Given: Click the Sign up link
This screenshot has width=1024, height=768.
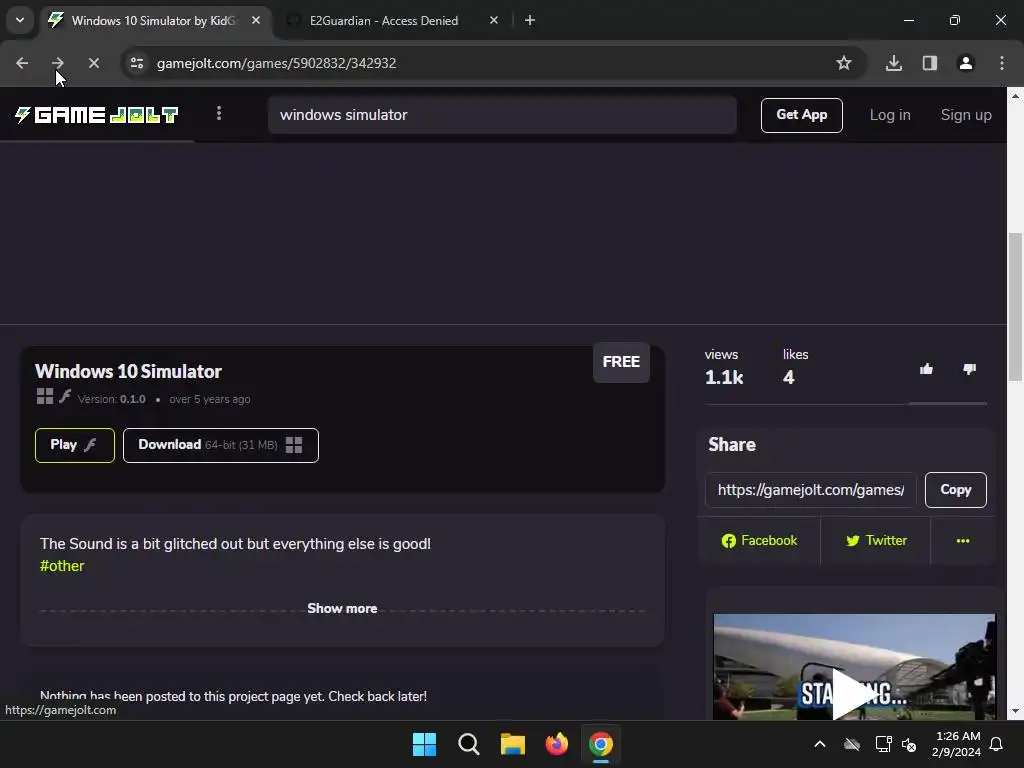Looking at the screenshot, I should (966, 115).
